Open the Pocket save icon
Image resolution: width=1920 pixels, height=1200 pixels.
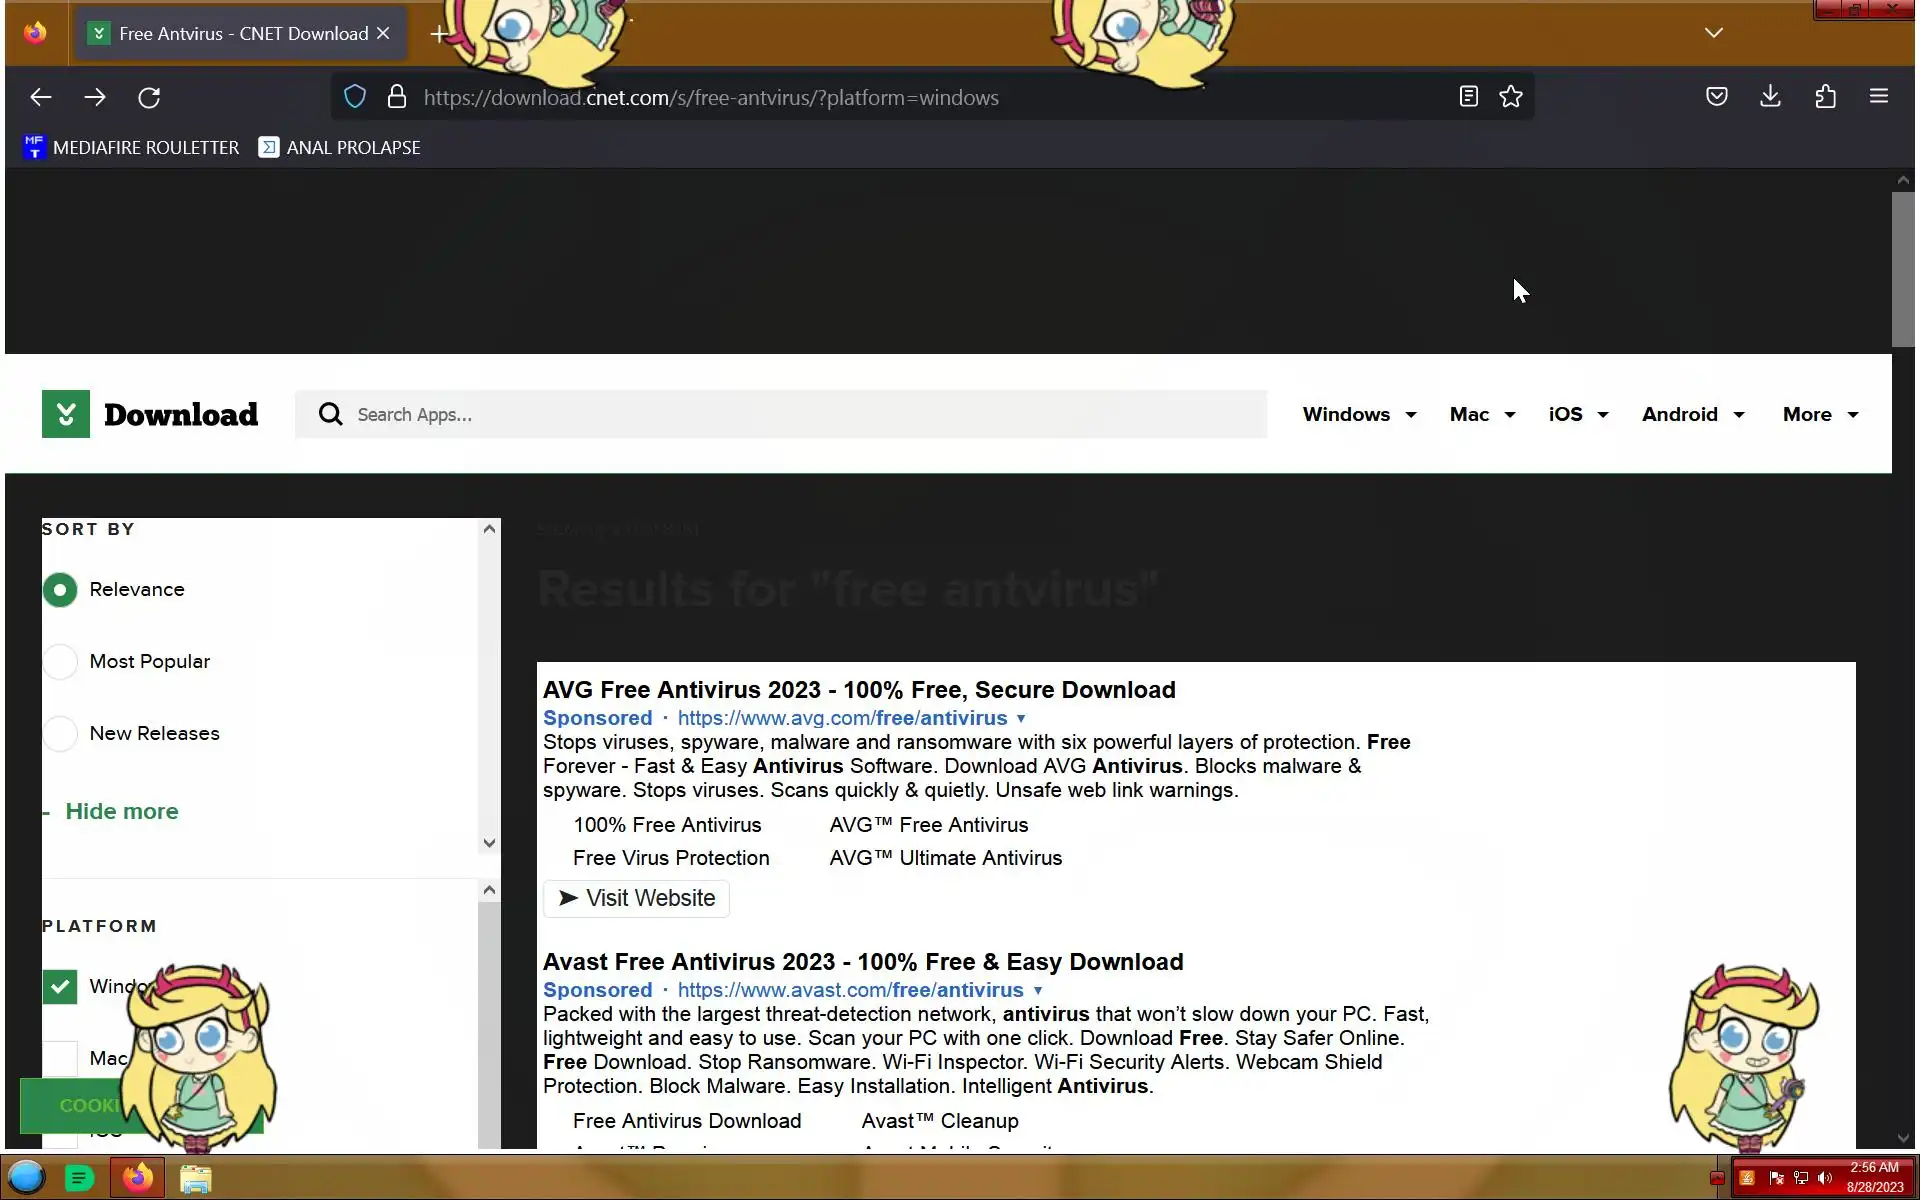(x=1716, y=97)
